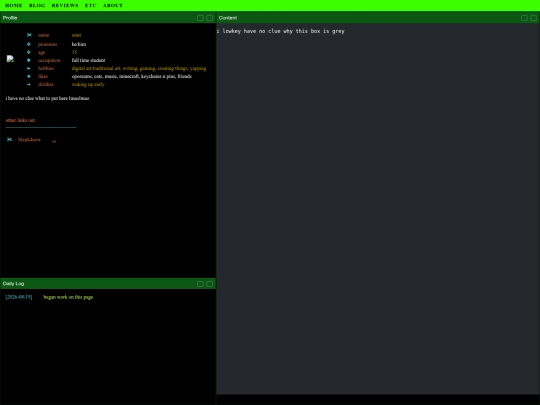Select the ETC navigation link

[91, 6]
